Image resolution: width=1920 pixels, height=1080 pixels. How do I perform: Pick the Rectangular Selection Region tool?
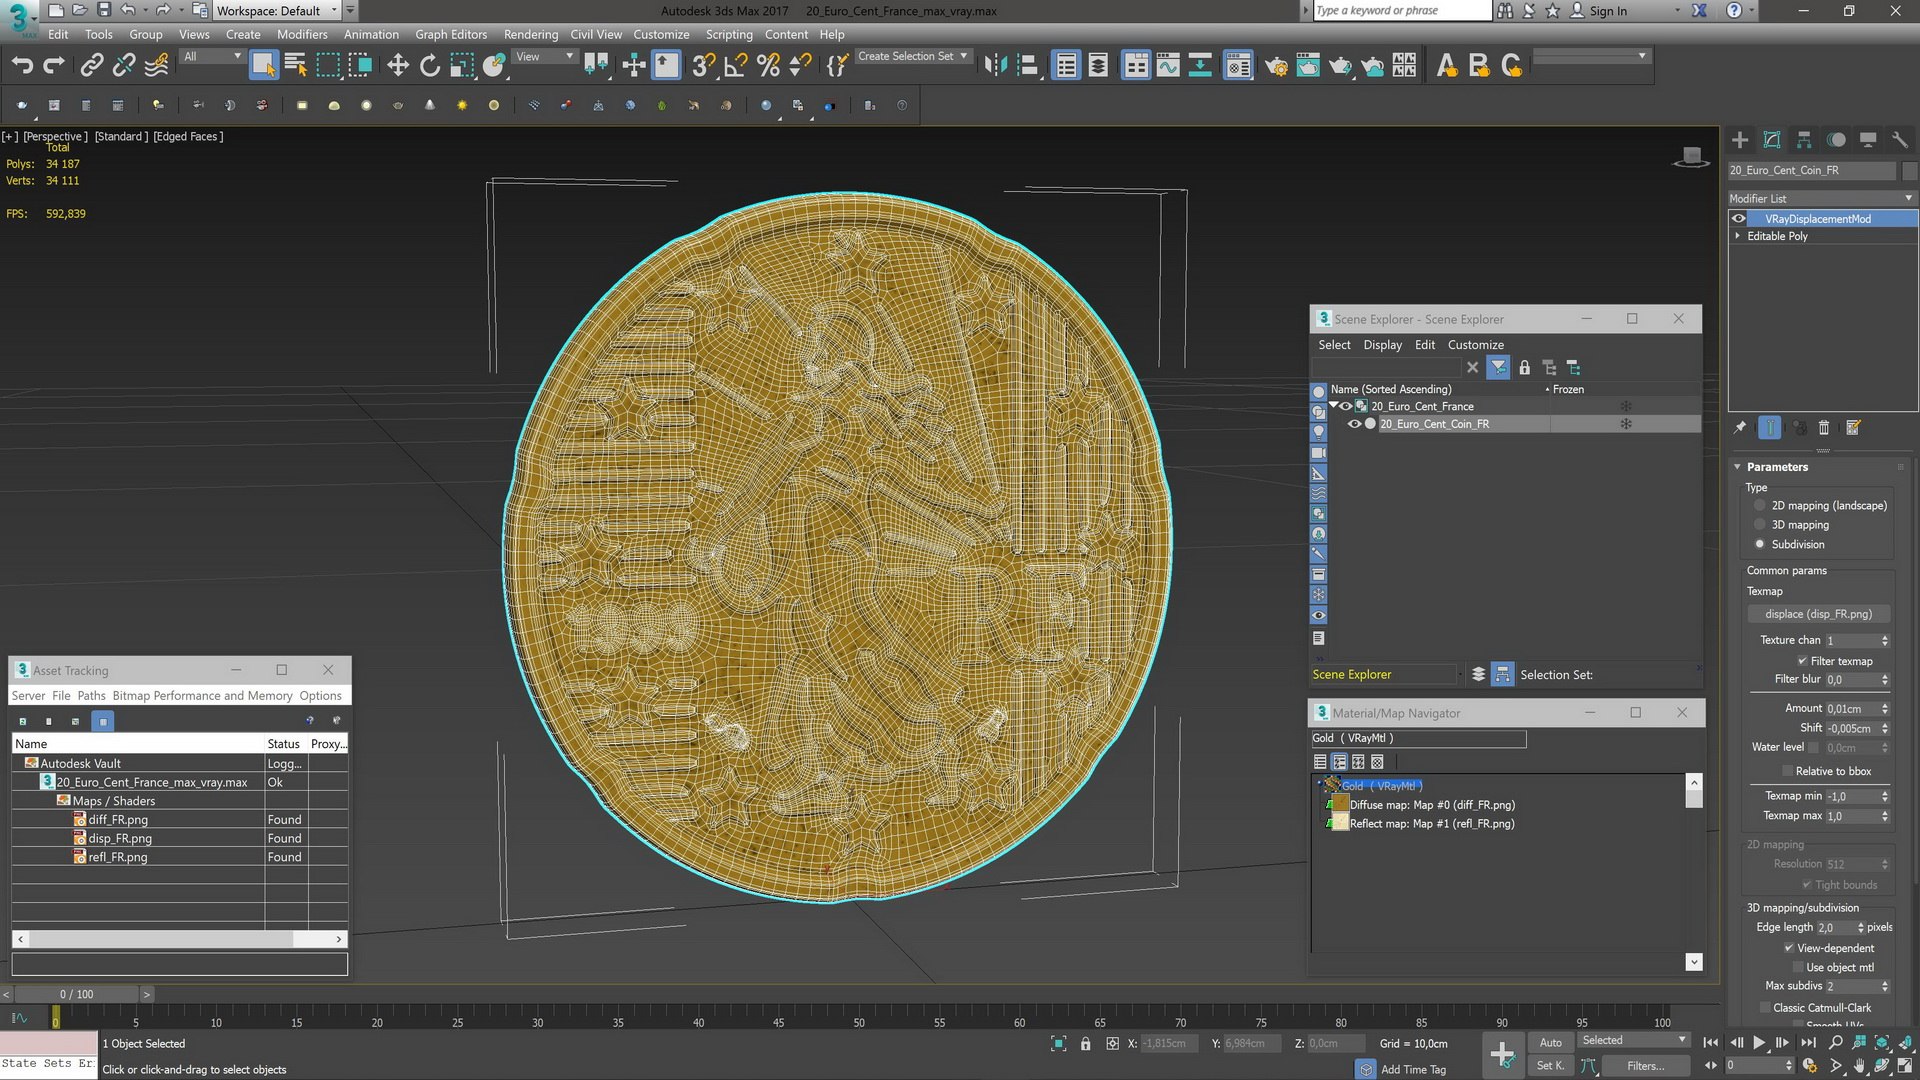(x=328, y=66)
